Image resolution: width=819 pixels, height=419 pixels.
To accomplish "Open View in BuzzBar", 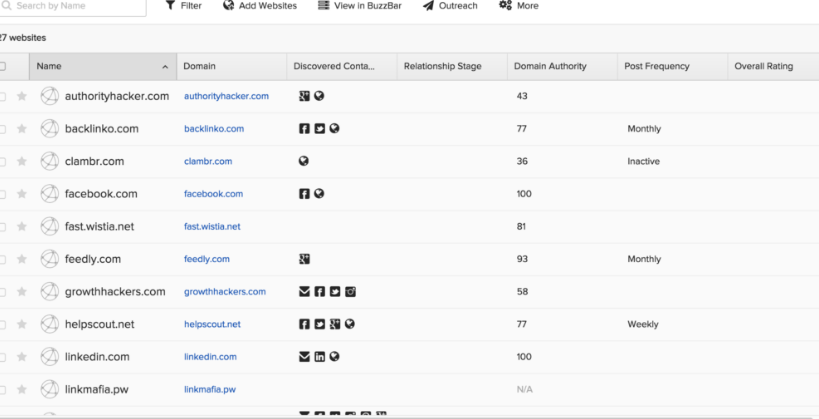I will tap(360, 6).
